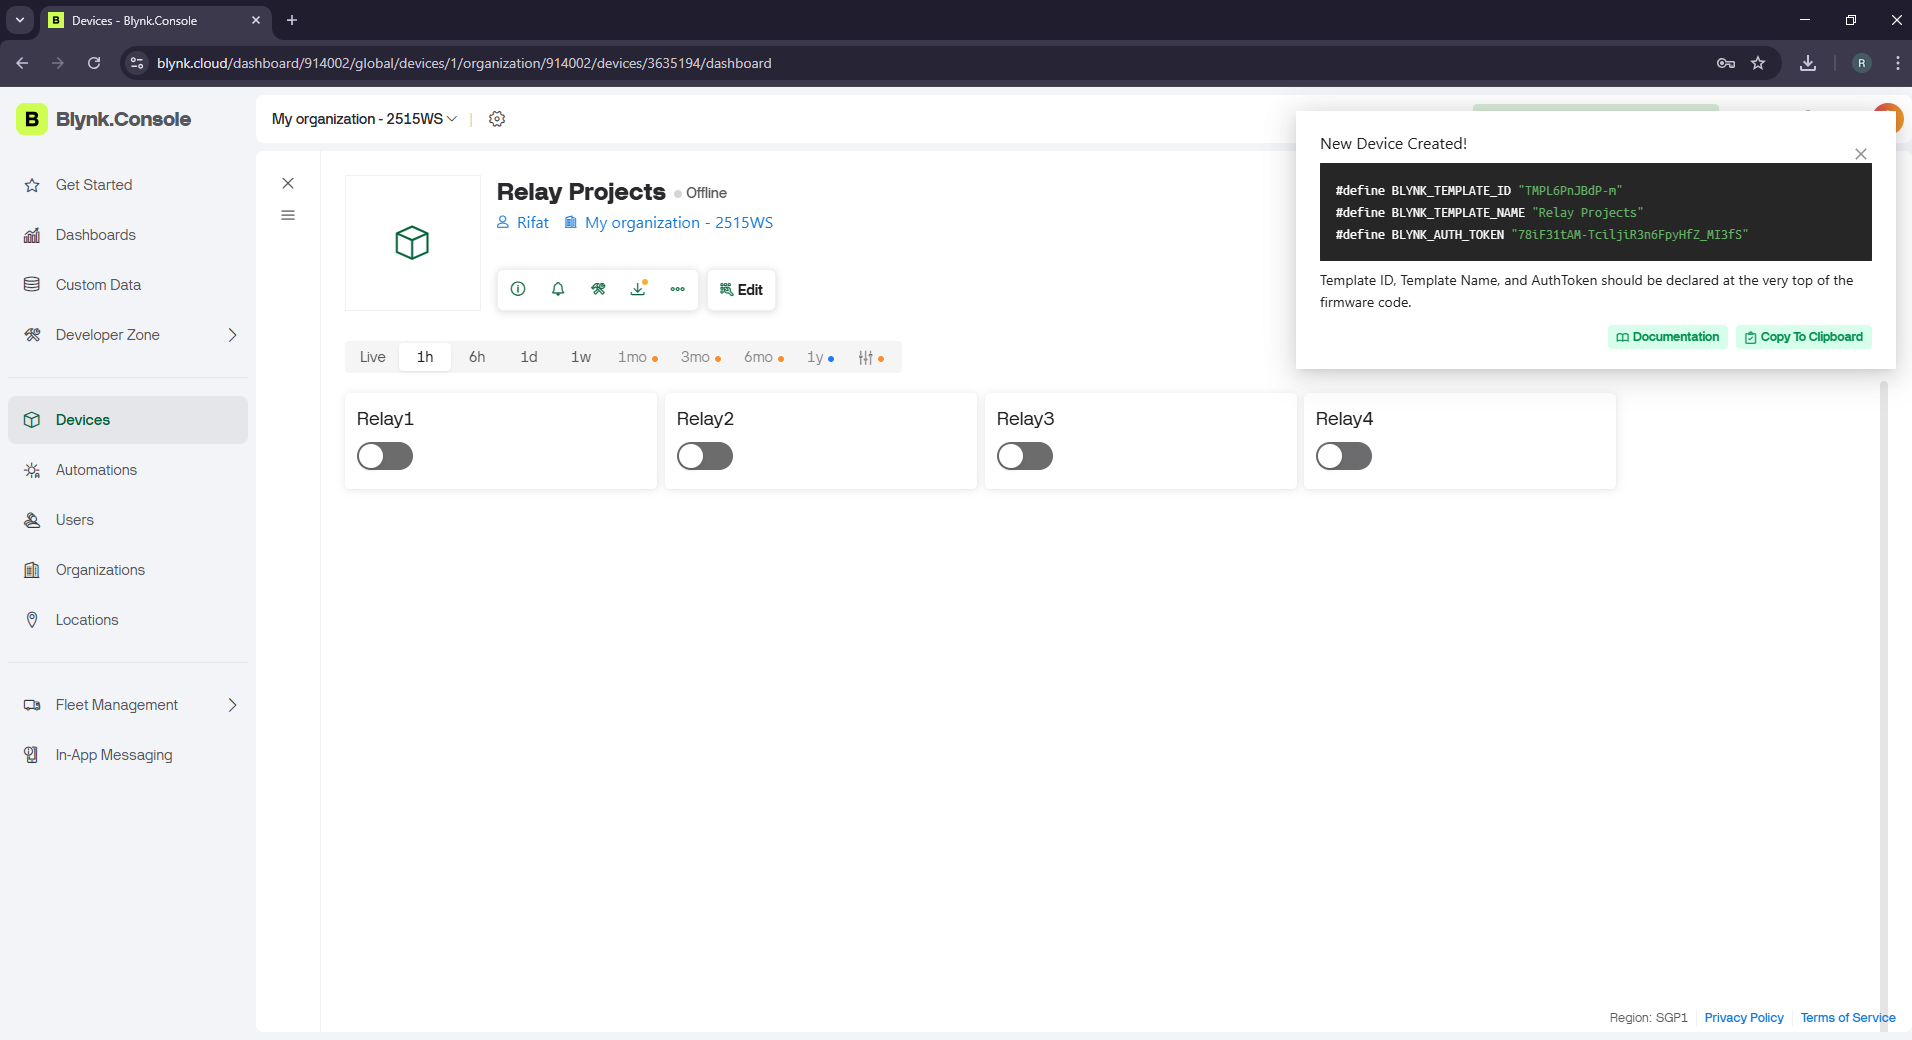1912x1040 pixels.
Task: Expand the Fleet Management submenu
Action: pos(232,705)
